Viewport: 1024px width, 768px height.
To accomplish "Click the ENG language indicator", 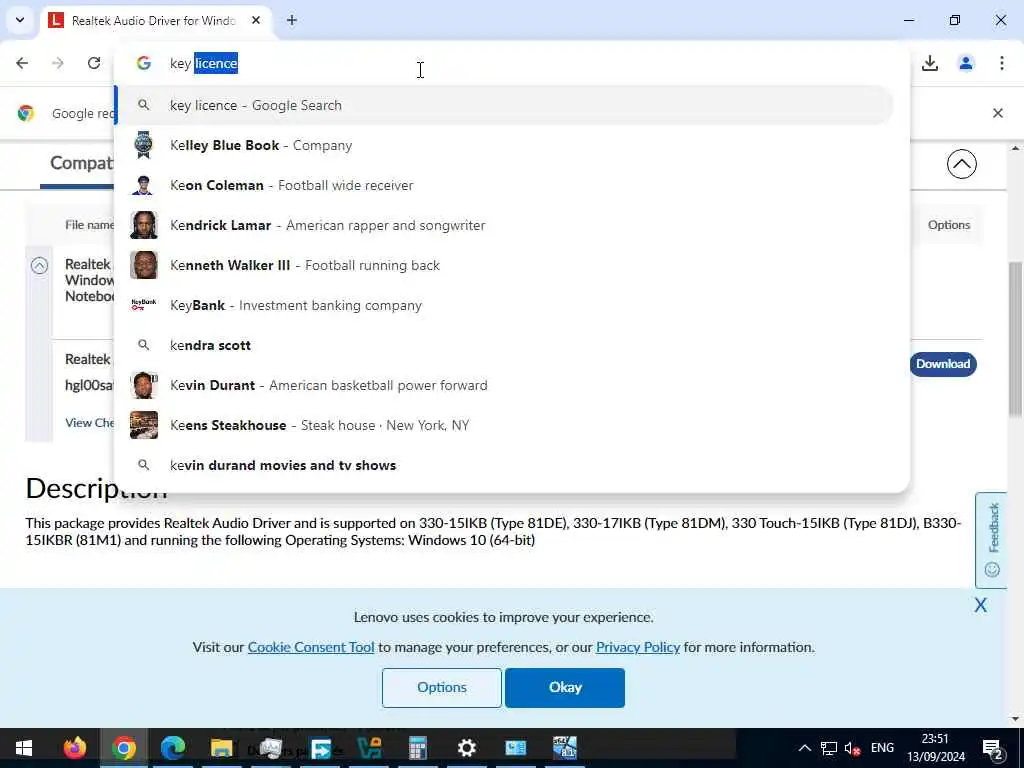I will (x=882, y=748).
